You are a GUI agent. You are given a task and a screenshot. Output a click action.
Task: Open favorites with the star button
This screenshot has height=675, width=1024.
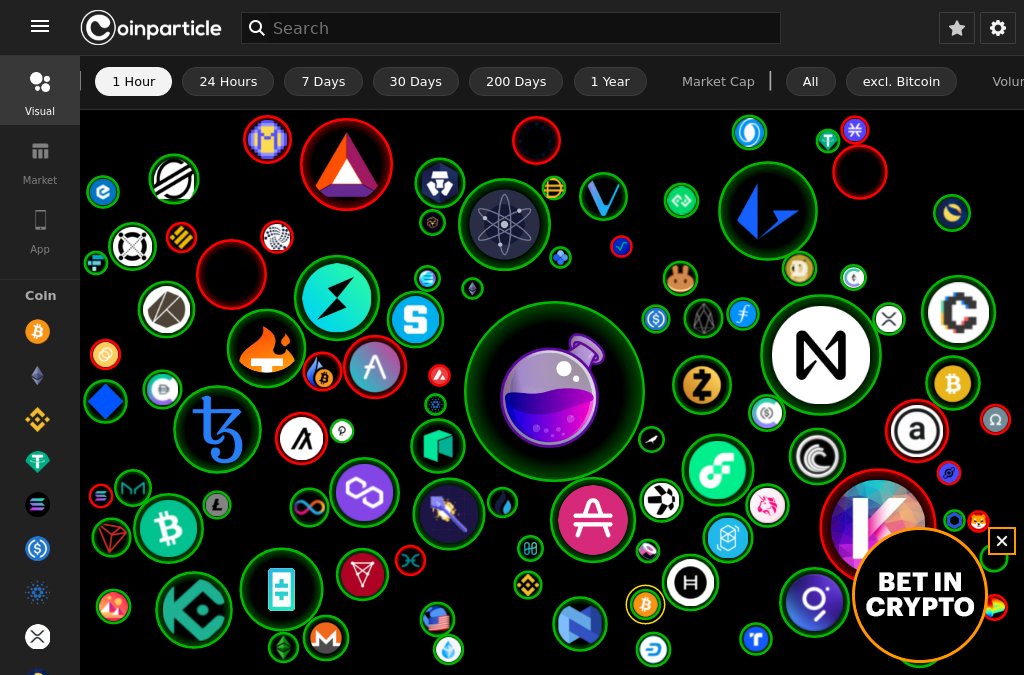[x=957, y=28]
